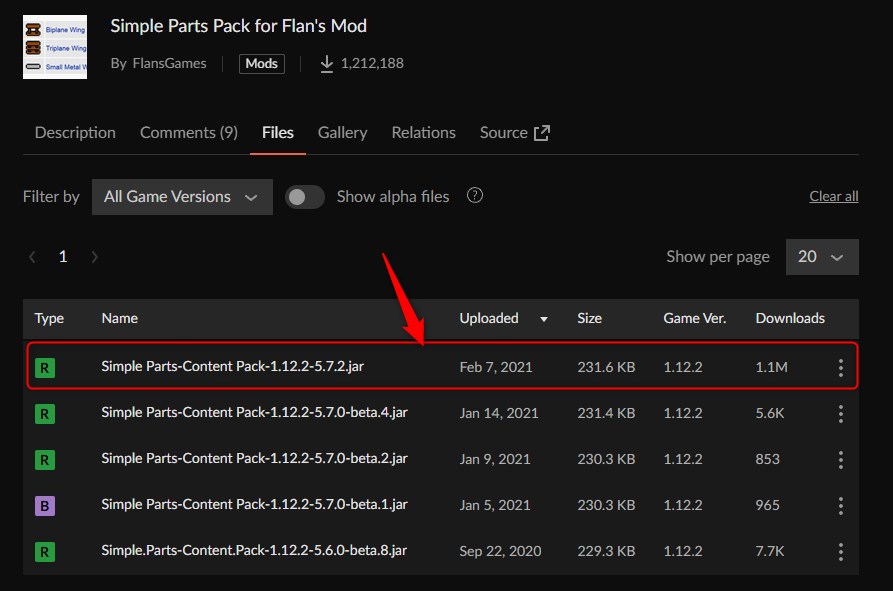Click the 965 downloads value

768,506
